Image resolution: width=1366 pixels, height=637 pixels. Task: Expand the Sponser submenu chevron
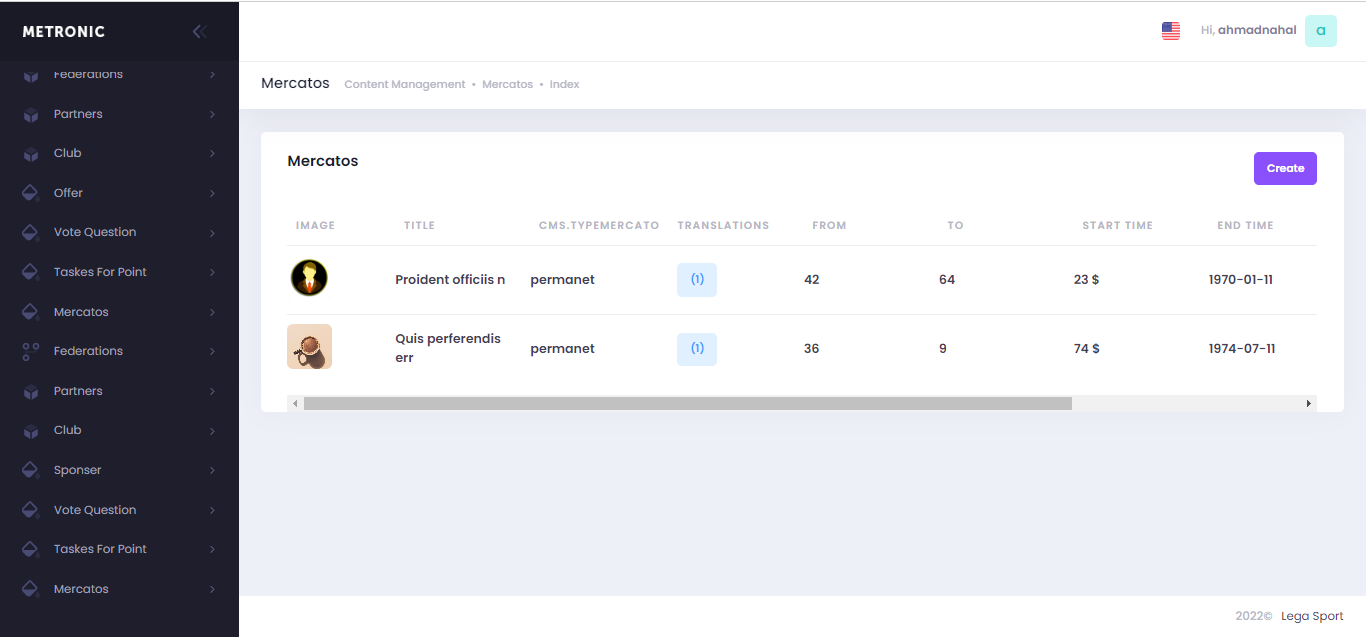(212, 470)
